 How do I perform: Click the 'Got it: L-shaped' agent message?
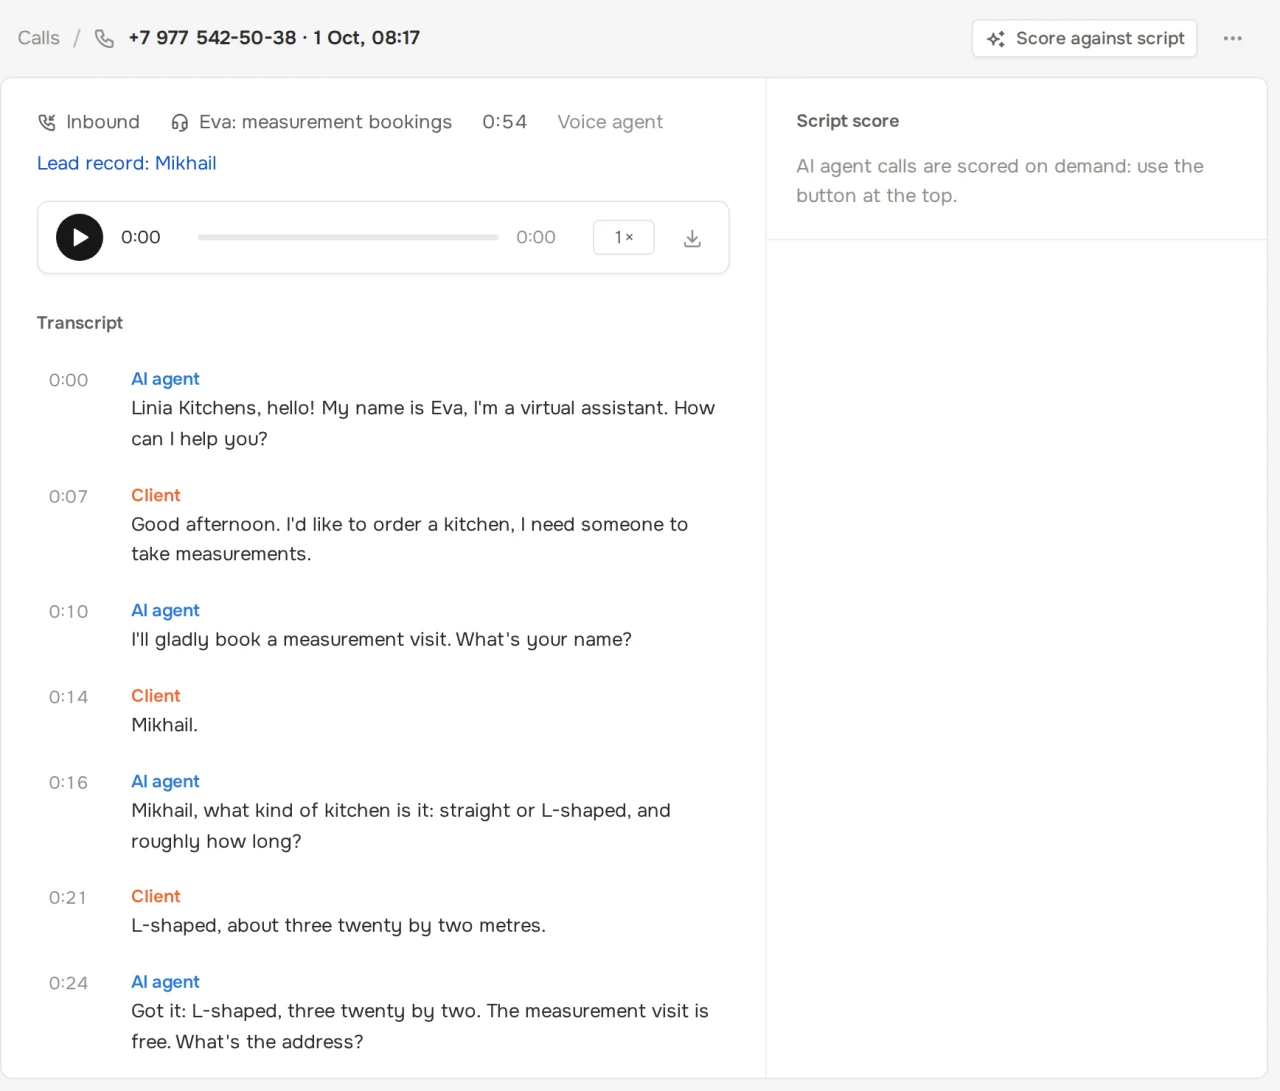[420, 1026]
